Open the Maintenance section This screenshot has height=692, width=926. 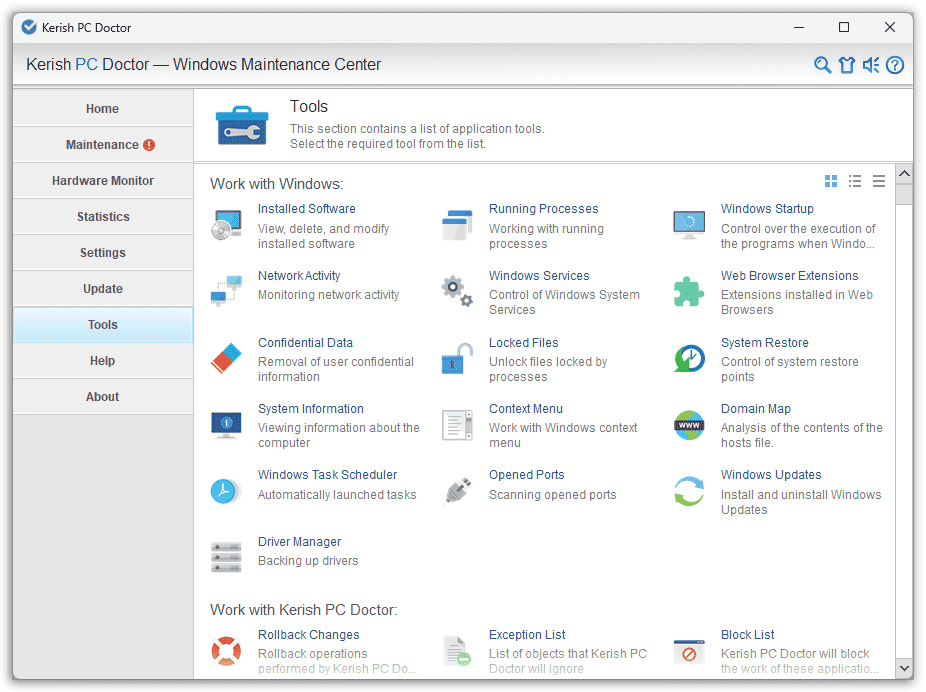coord(103,145)
